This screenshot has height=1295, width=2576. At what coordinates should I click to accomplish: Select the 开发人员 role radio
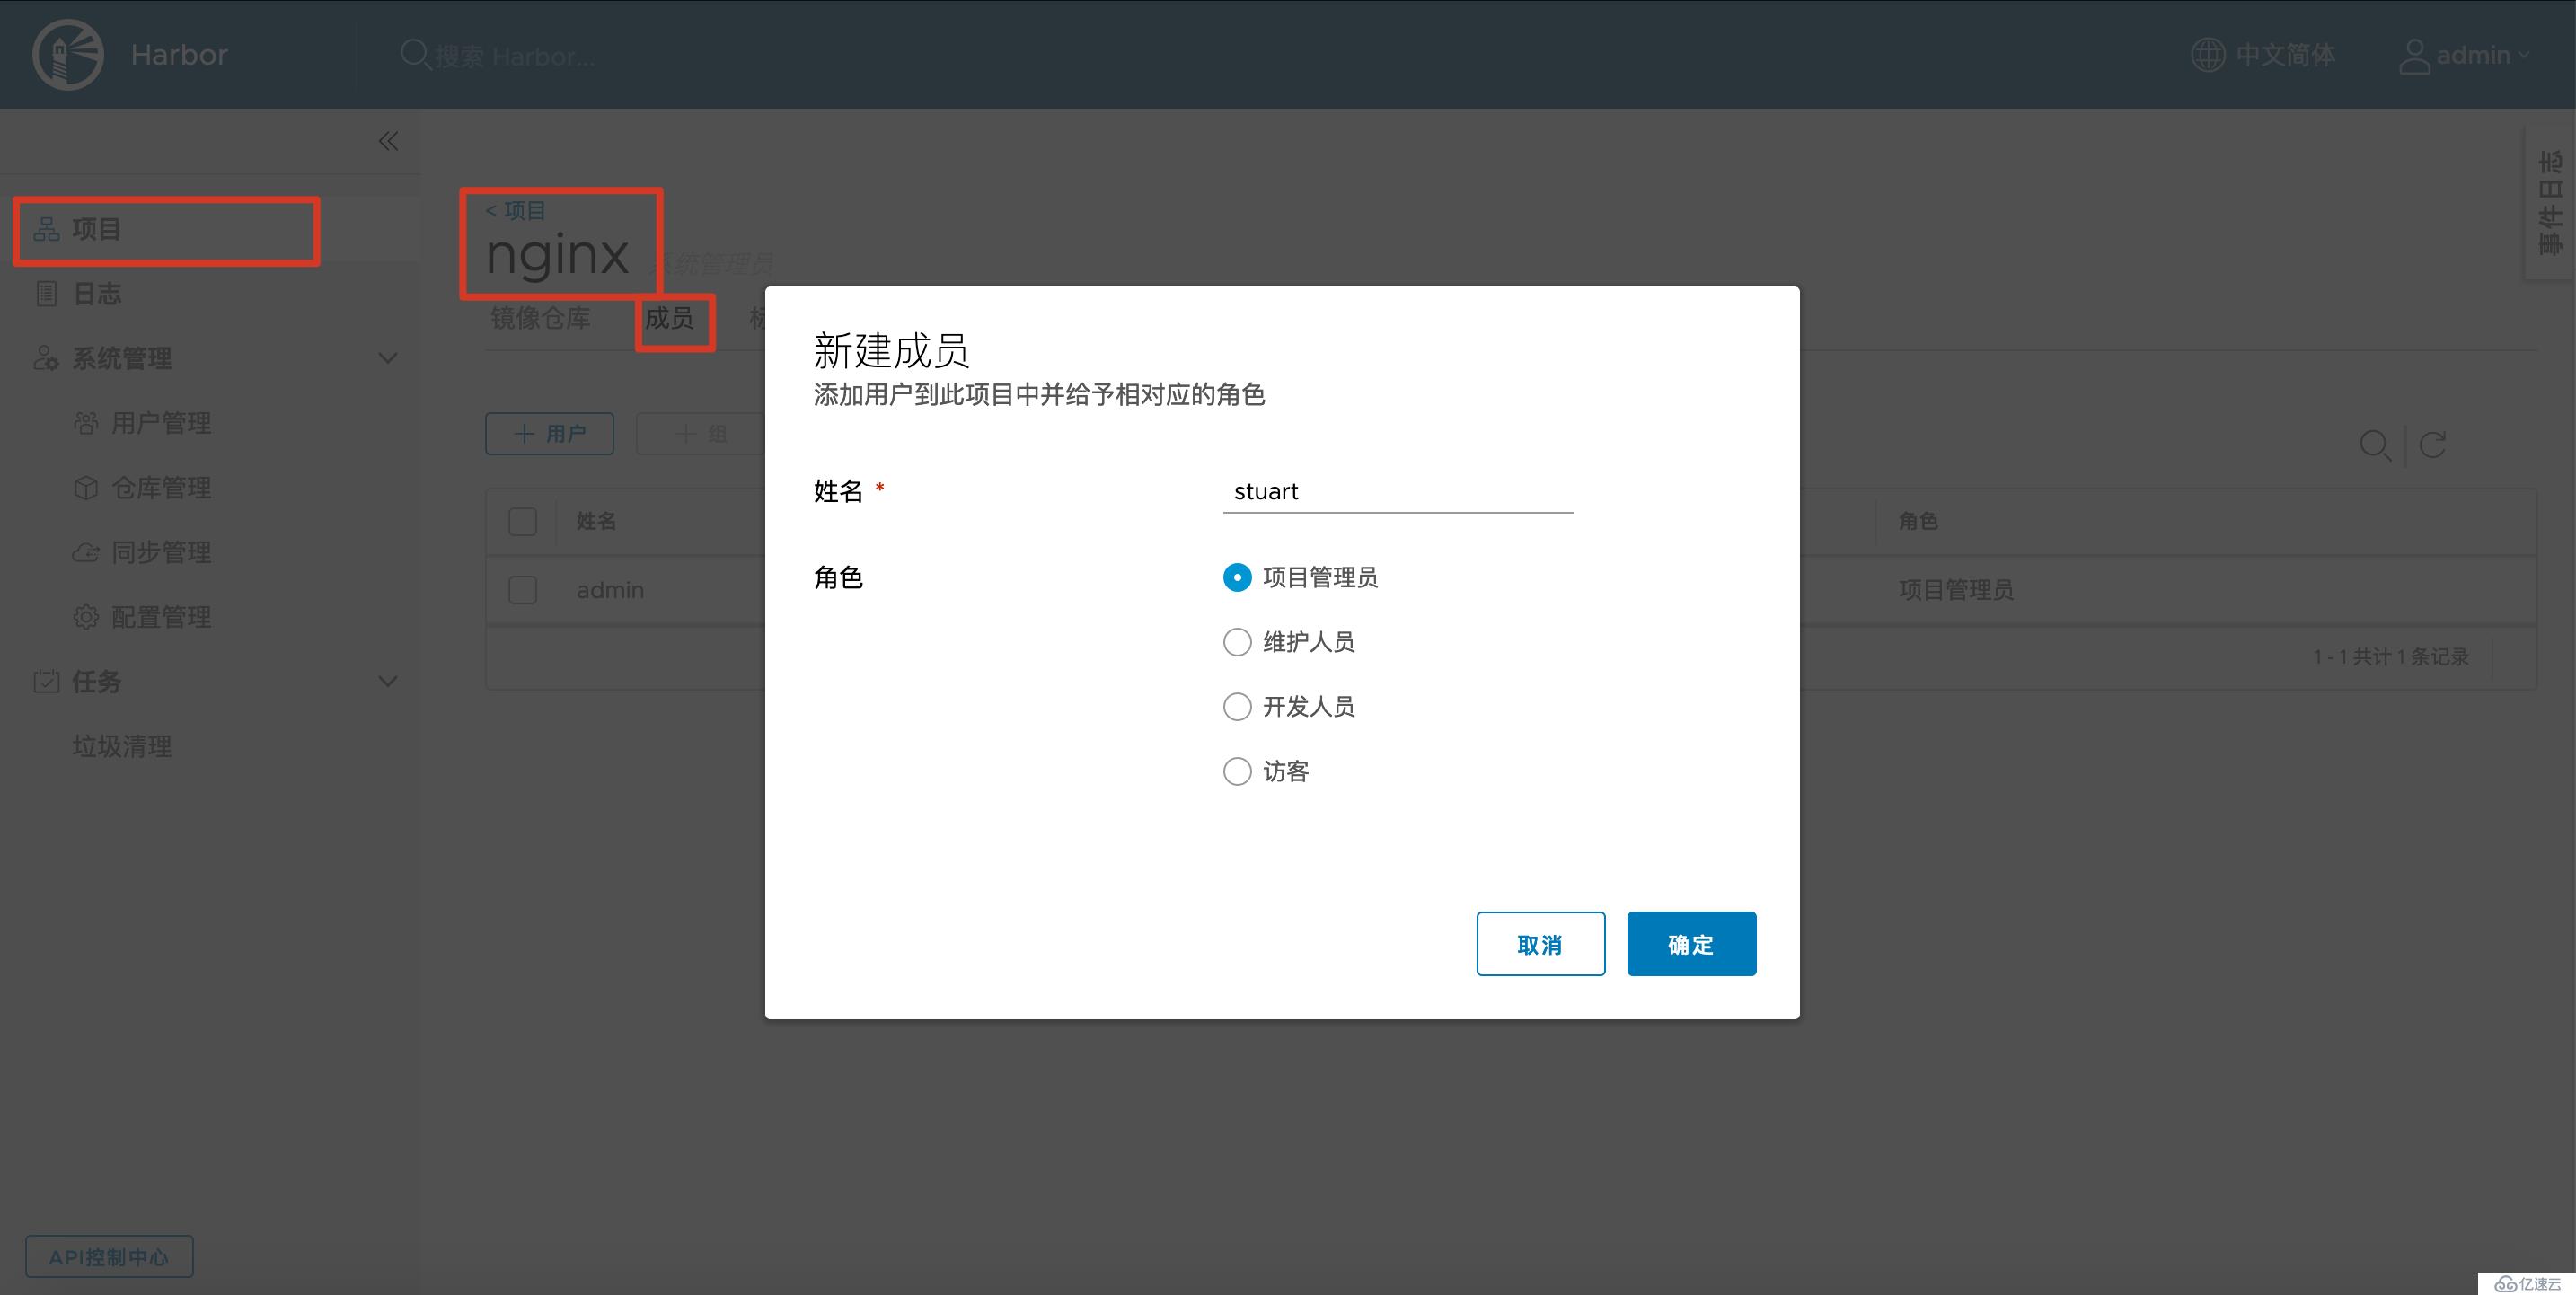point(1237,707)
